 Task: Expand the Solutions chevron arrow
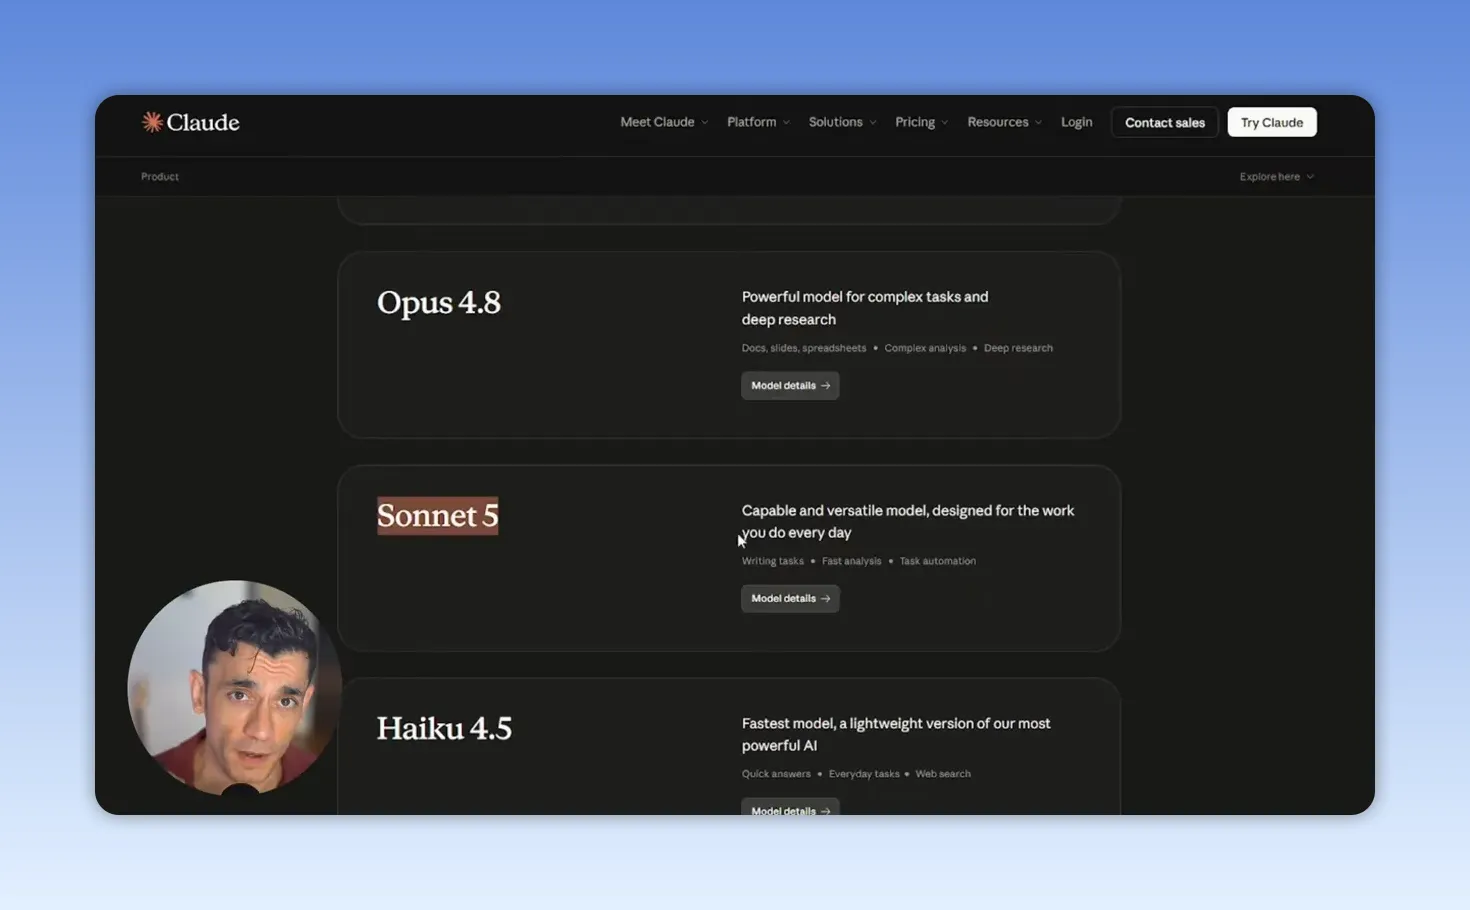(872, 123)
